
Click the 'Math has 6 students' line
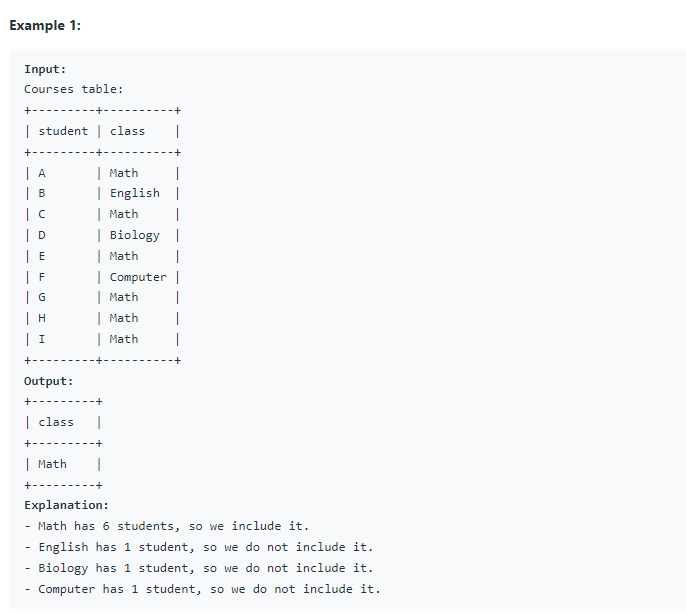(166, 526)
